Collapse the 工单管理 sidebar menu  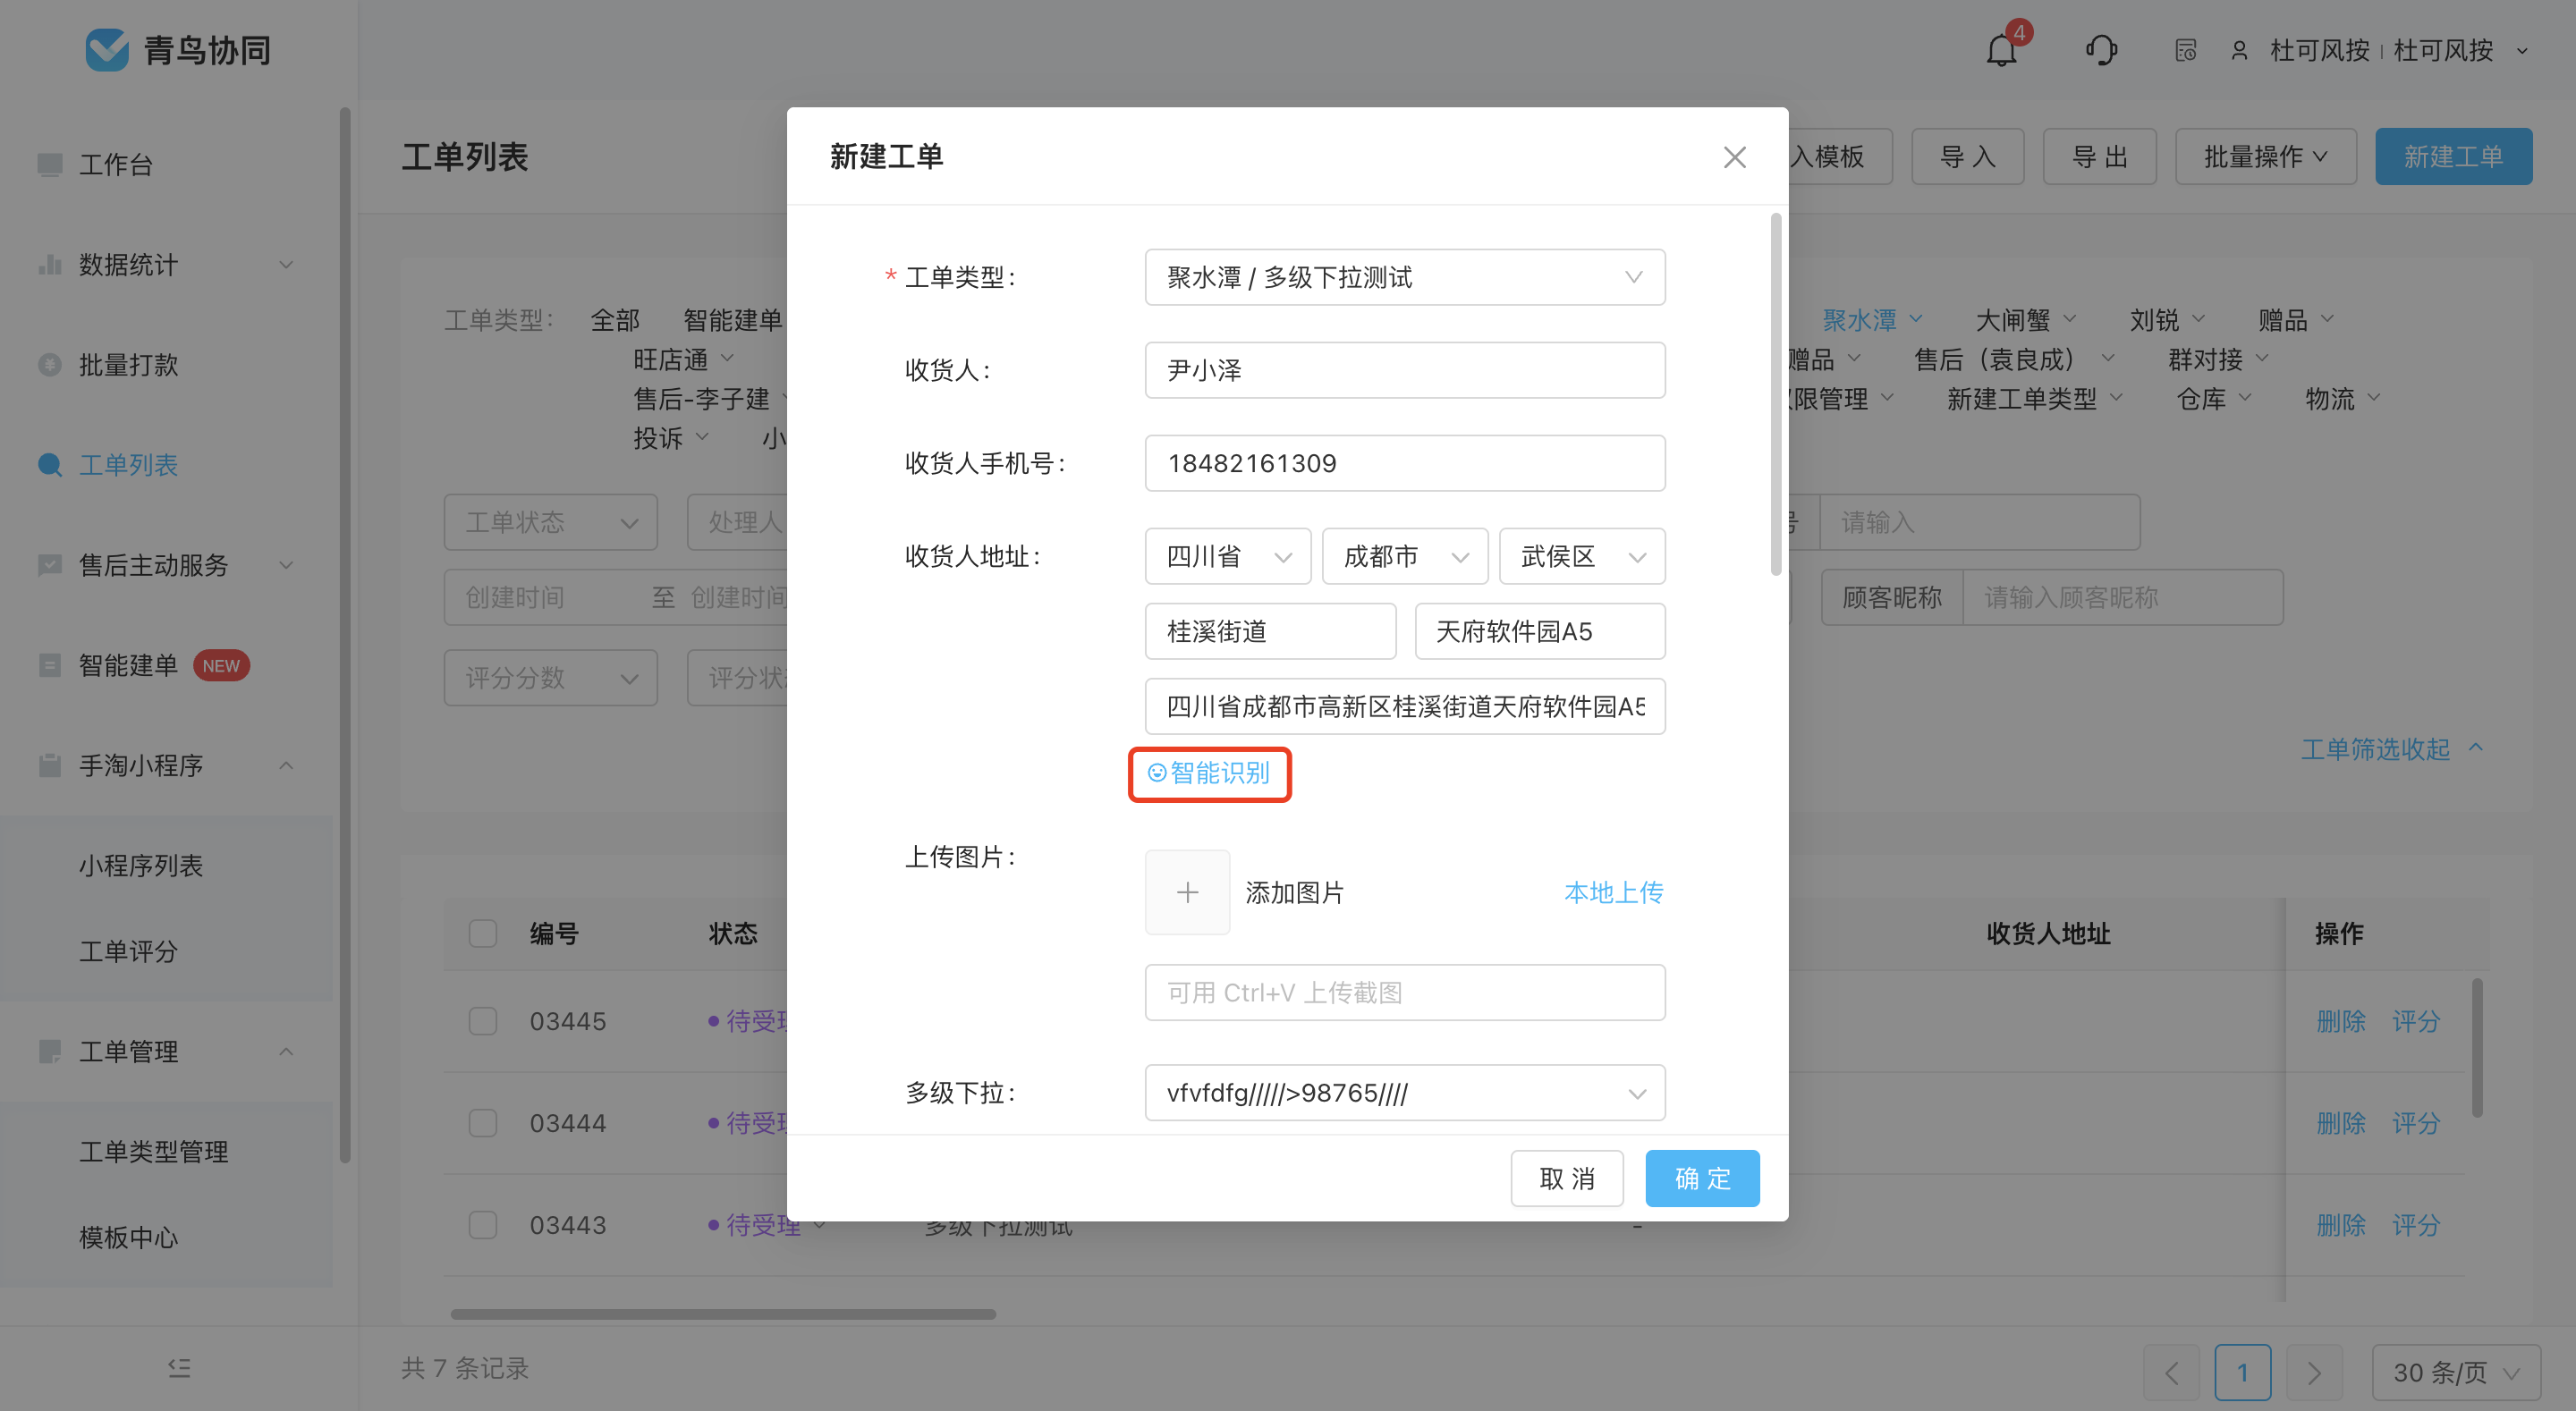point(286,1051)
